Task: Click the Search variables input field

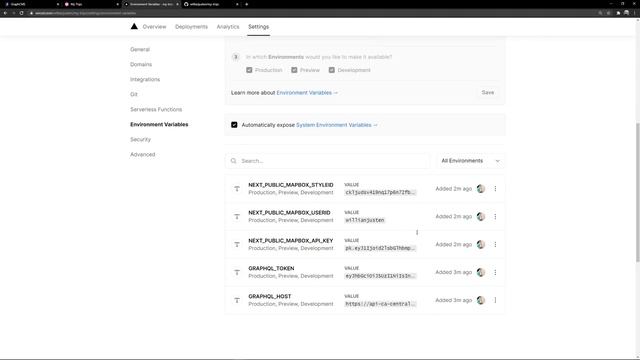Action: point(327,161)
